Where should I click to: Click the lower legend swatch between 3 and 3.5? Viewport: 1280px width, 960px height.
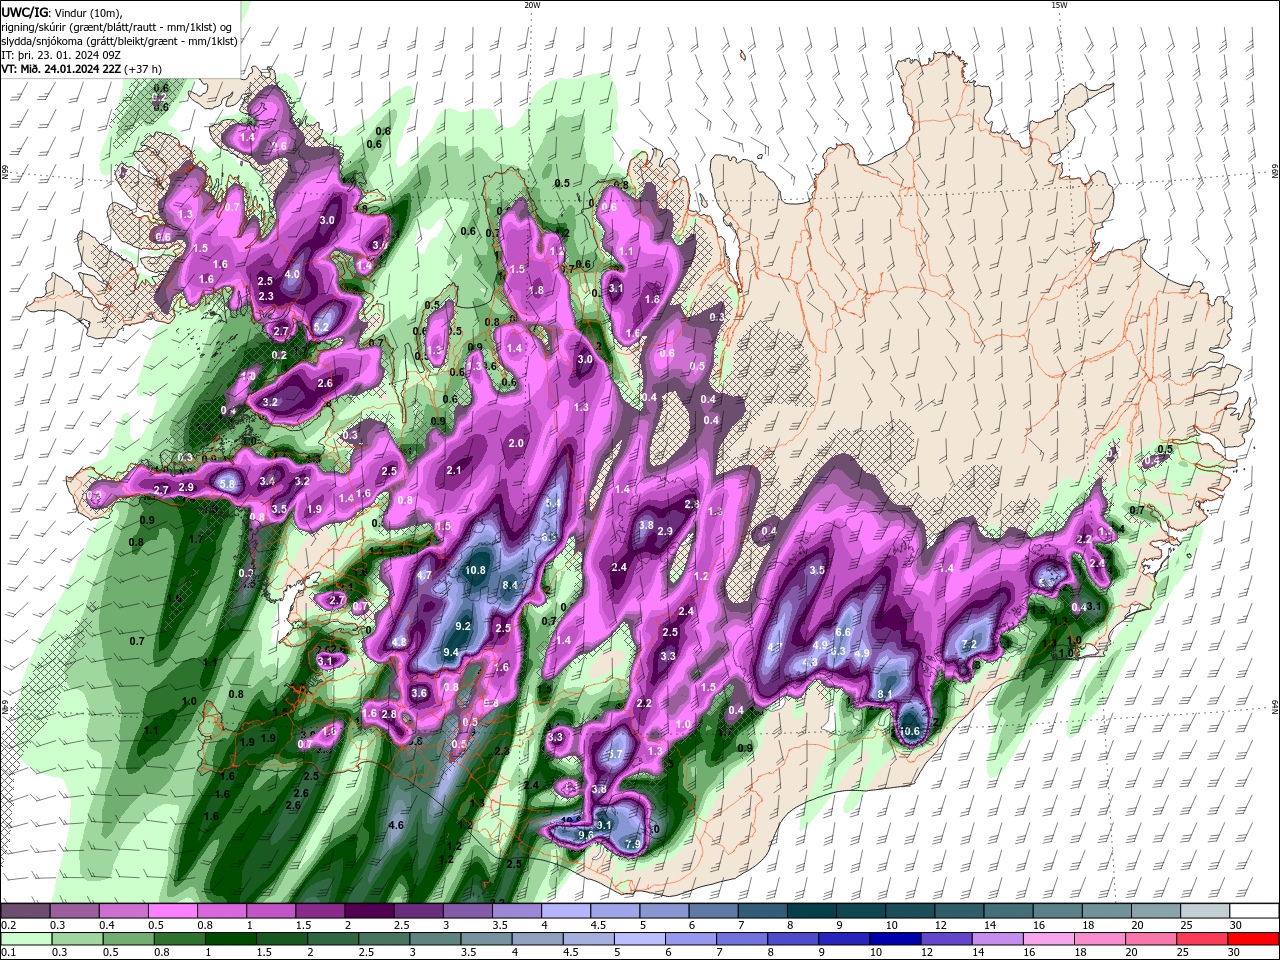click(x=434, y=939)
